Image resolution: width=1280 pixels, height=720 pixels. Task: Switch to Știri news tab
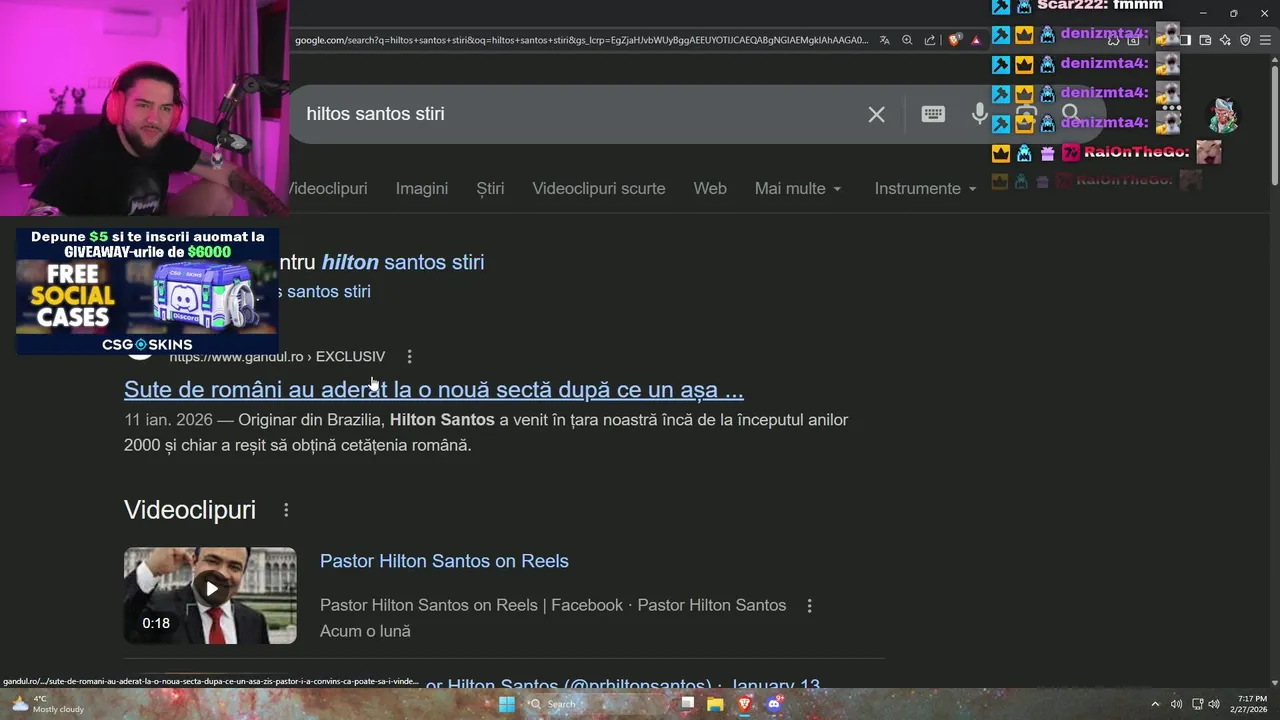490,188
